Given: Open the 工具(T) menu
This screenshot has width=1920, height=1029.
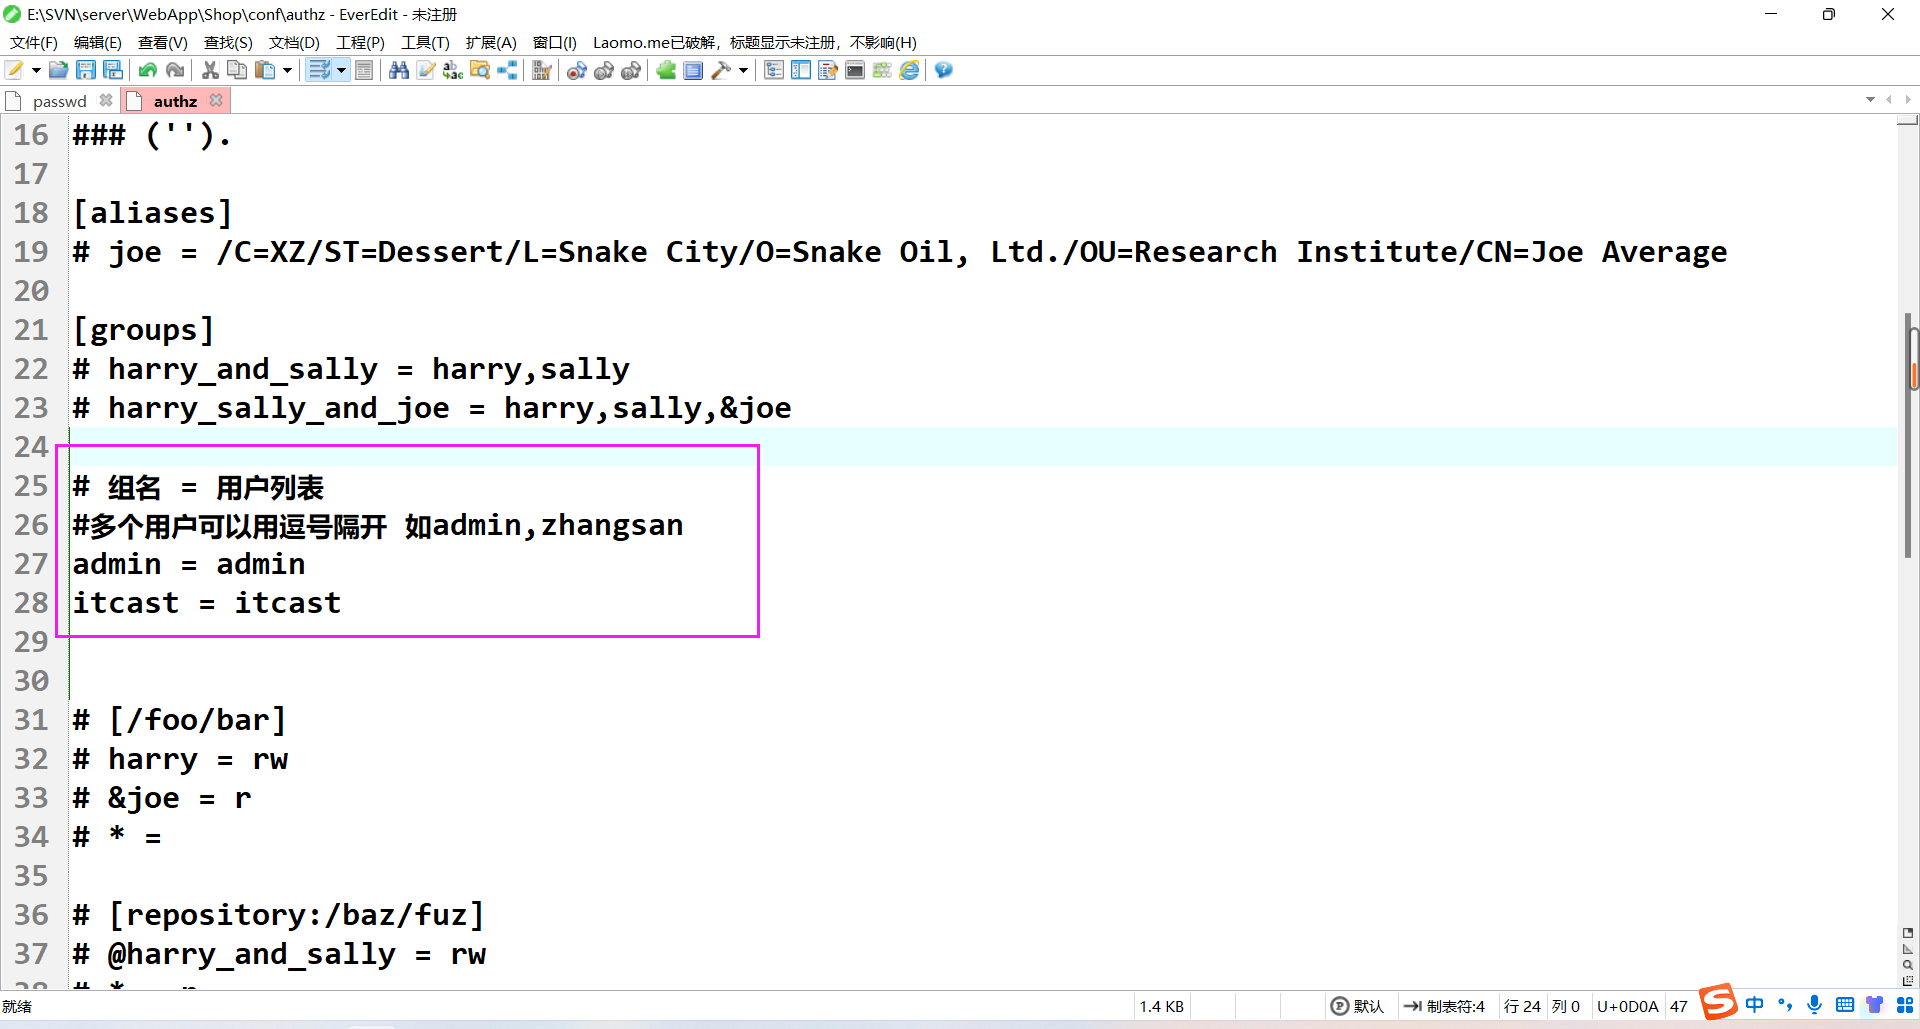Looking at the screenshot, I should (x=425, y=42).
